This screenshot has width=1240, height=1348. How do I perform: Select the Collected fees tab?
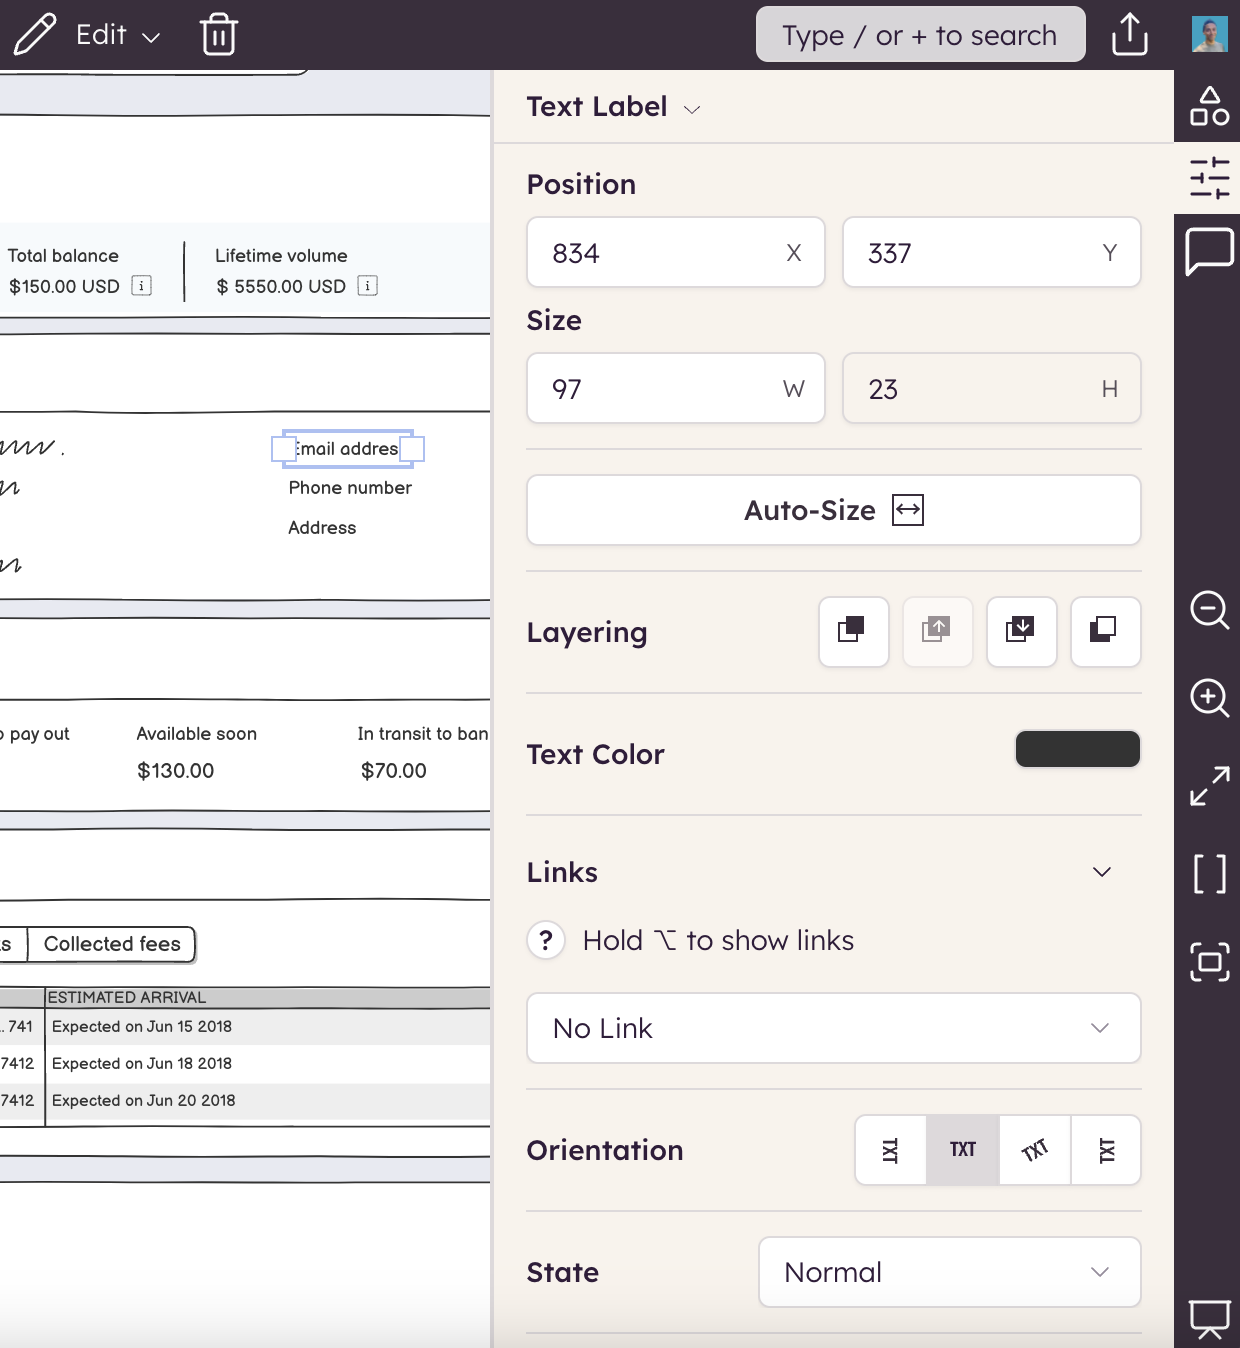pos(111,944)
